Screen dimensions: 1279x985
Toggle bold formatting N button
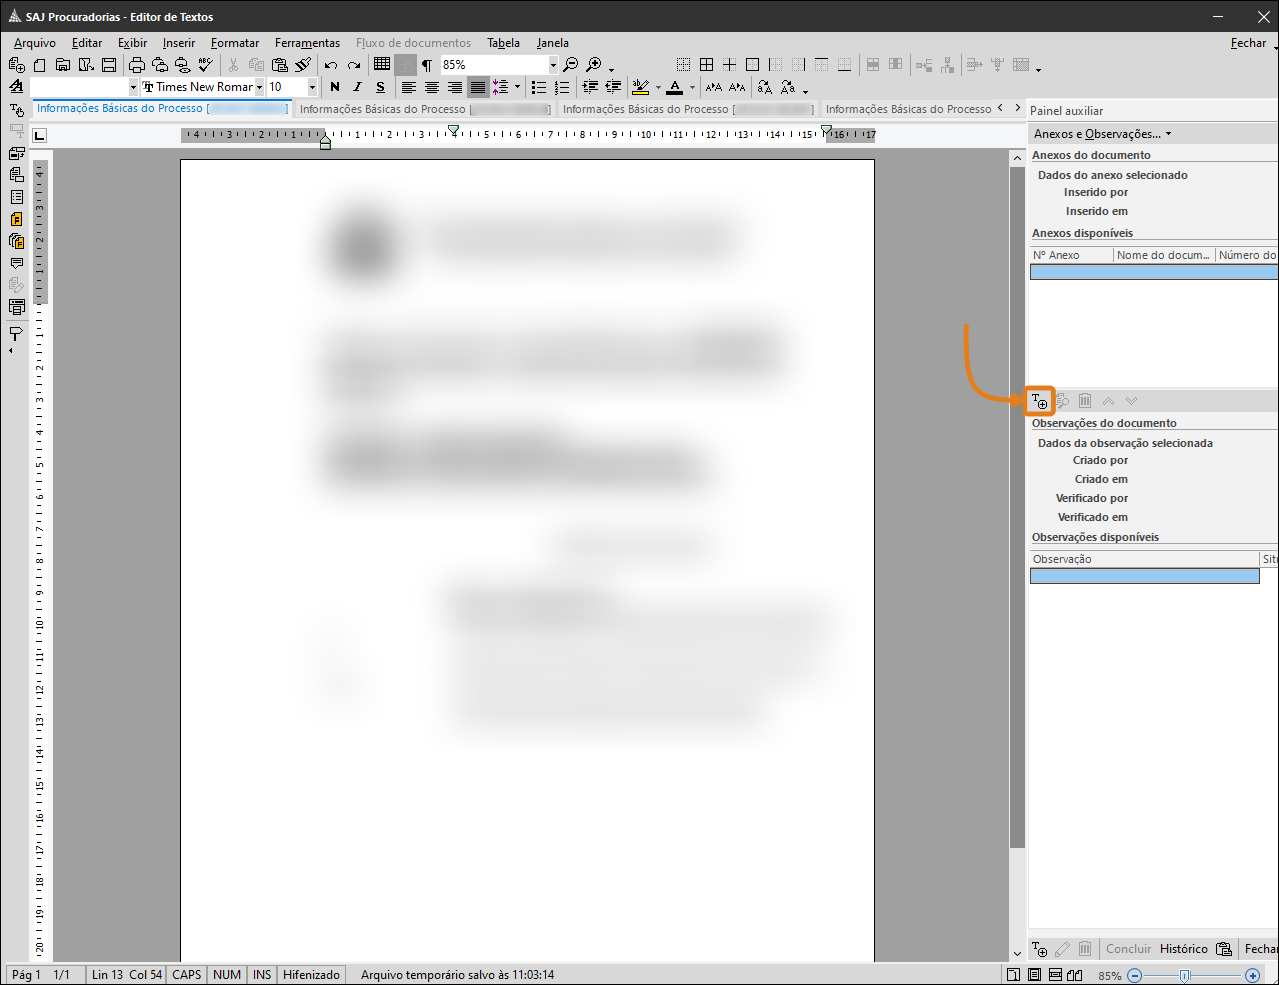pos(335,87)
